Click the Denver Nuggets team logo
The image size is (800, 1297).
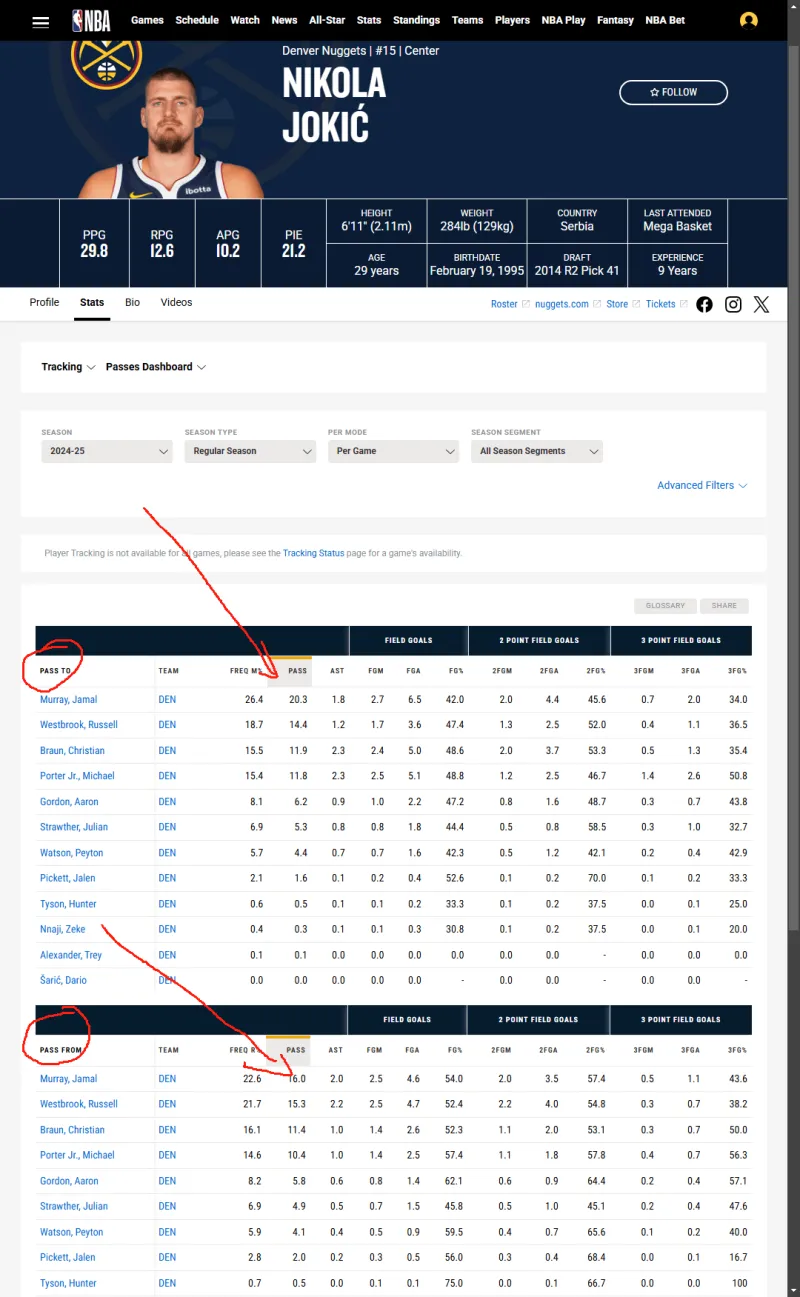(107, 62)
